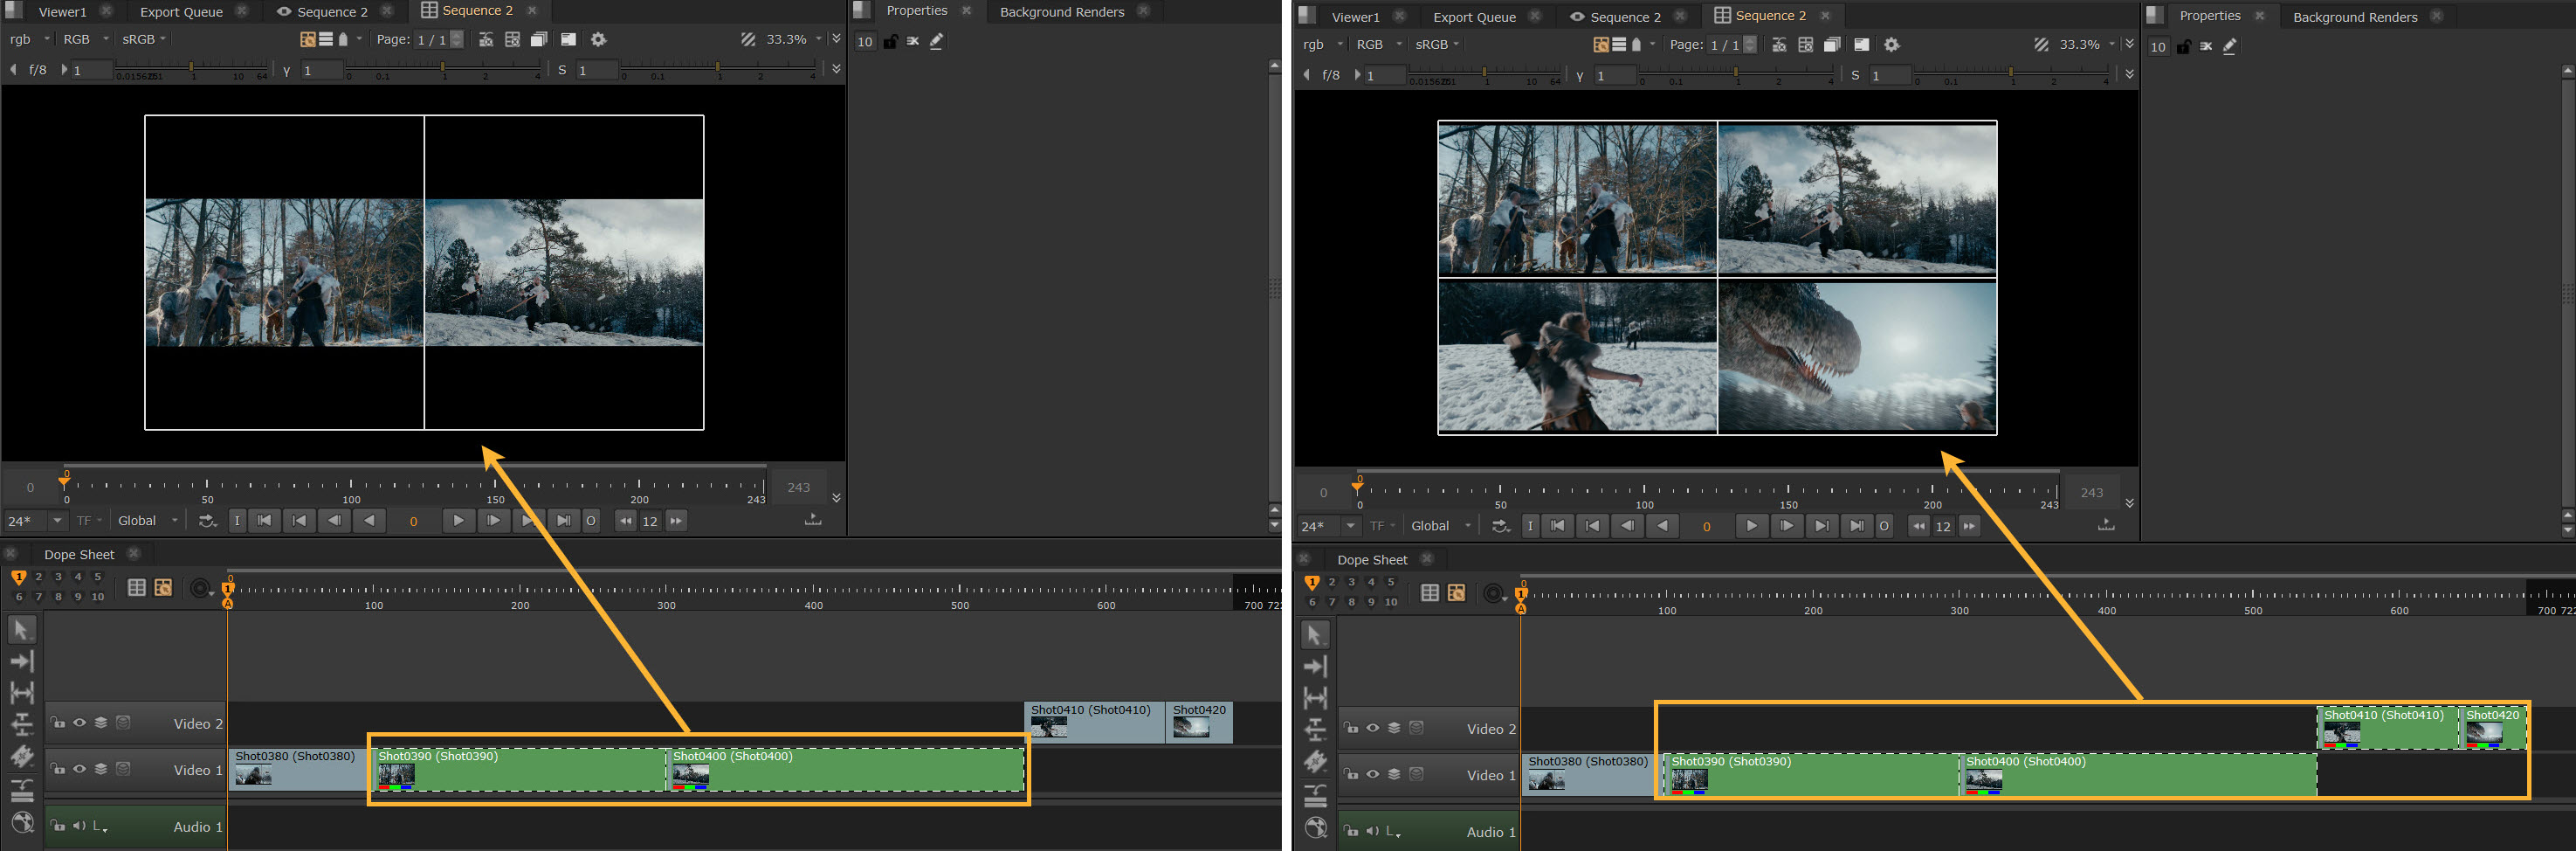Switch to Export Queue tab in left screenshot
2576x851 pixels.
click(x=181, y=12)
